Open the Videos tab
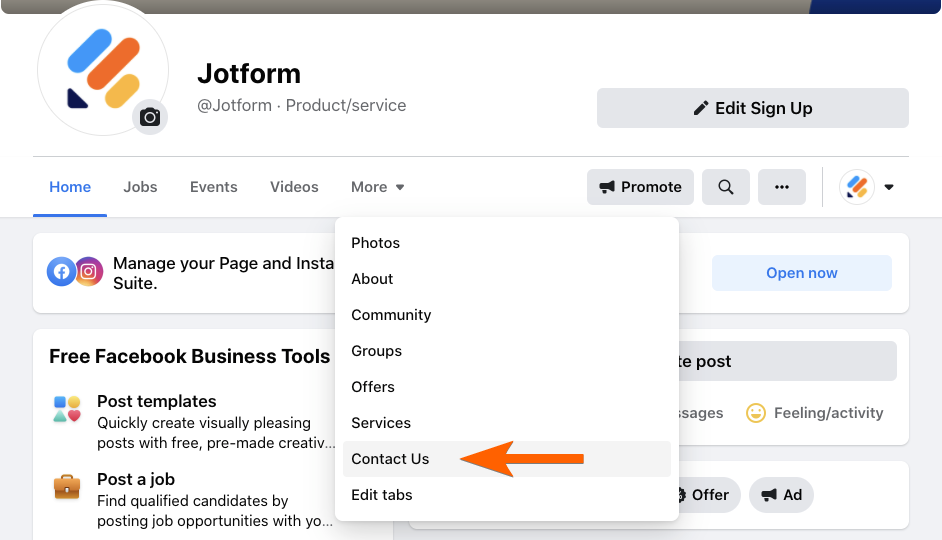The height and width of the screenshot is (540, 942). [x=294, y=187]
